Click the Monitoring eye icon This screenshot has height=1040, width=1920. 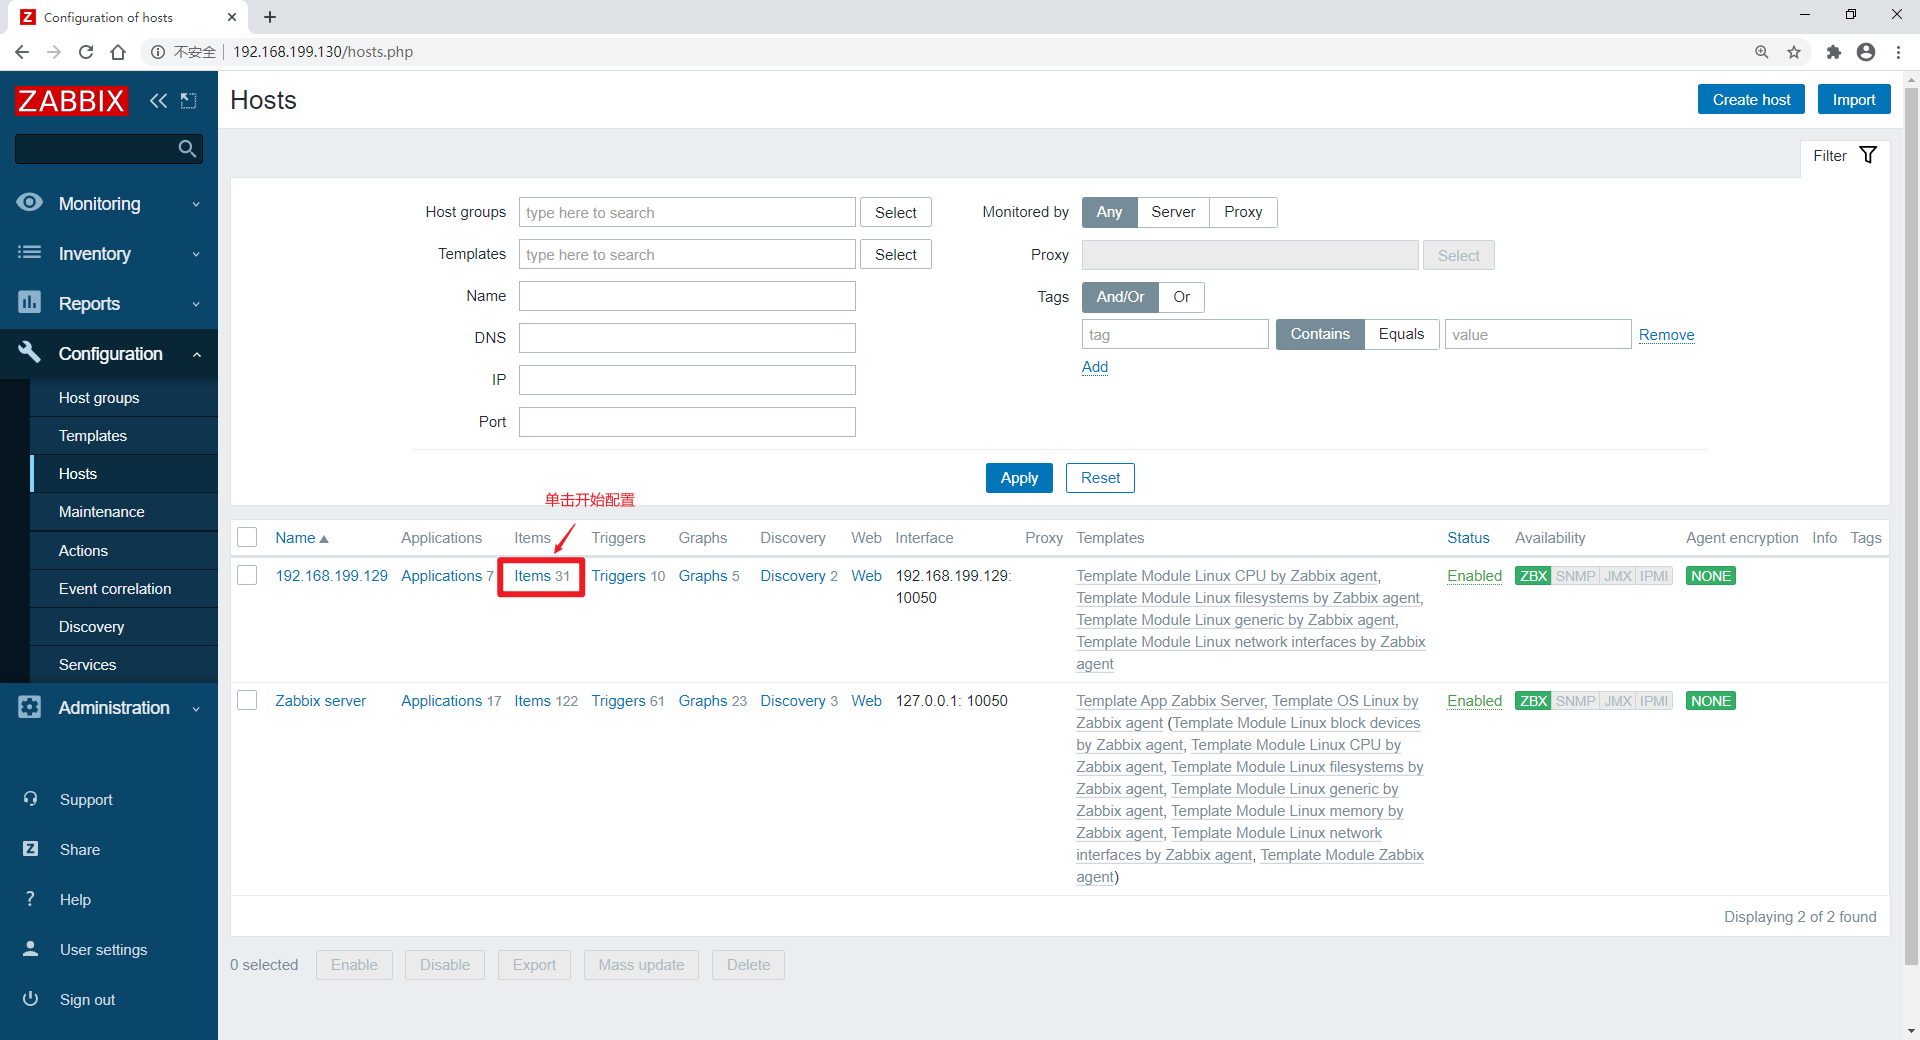[x=30, y=202]
